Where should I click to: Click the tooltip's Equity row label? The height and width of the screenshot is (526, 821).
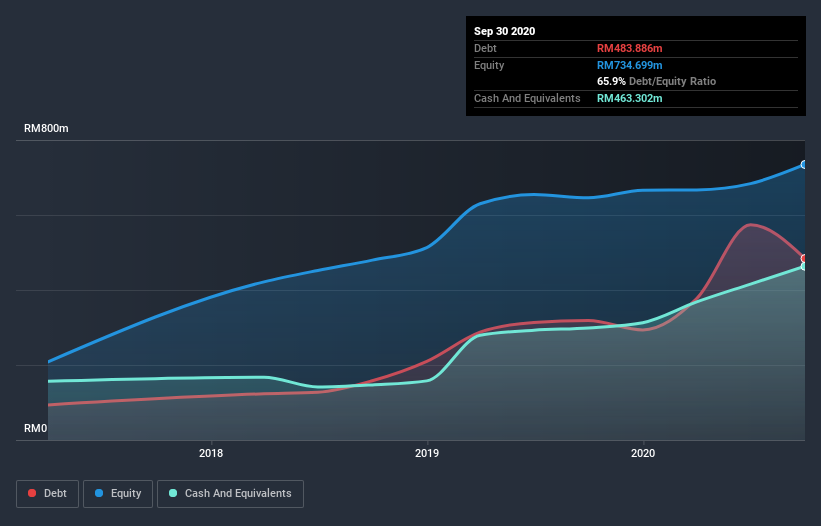click(489, 65)
